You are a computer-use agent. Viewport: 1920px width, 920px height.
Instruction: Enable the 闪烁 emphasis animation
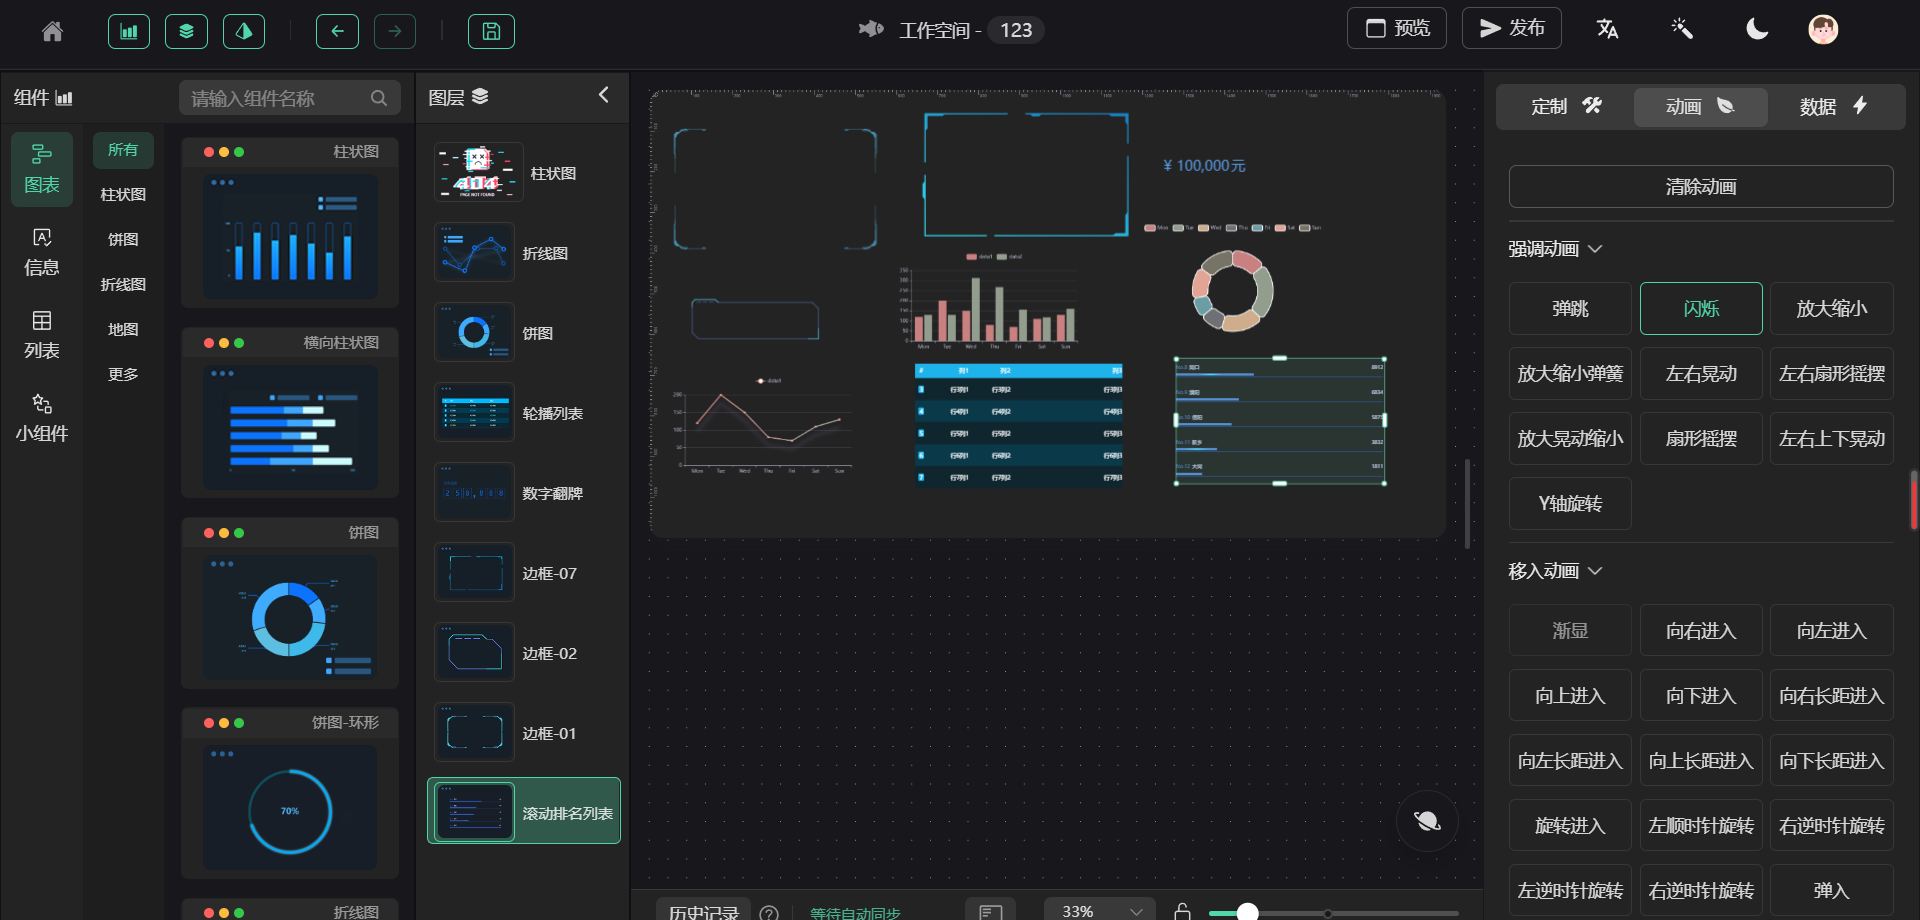[1700, 308]
